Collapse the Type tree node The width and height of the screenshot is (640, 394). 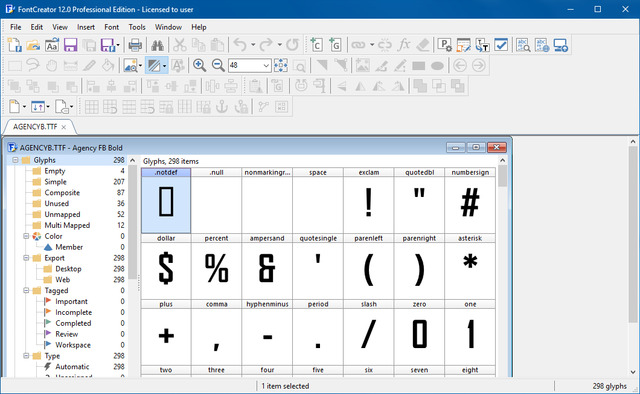click(x=26, y=356)
